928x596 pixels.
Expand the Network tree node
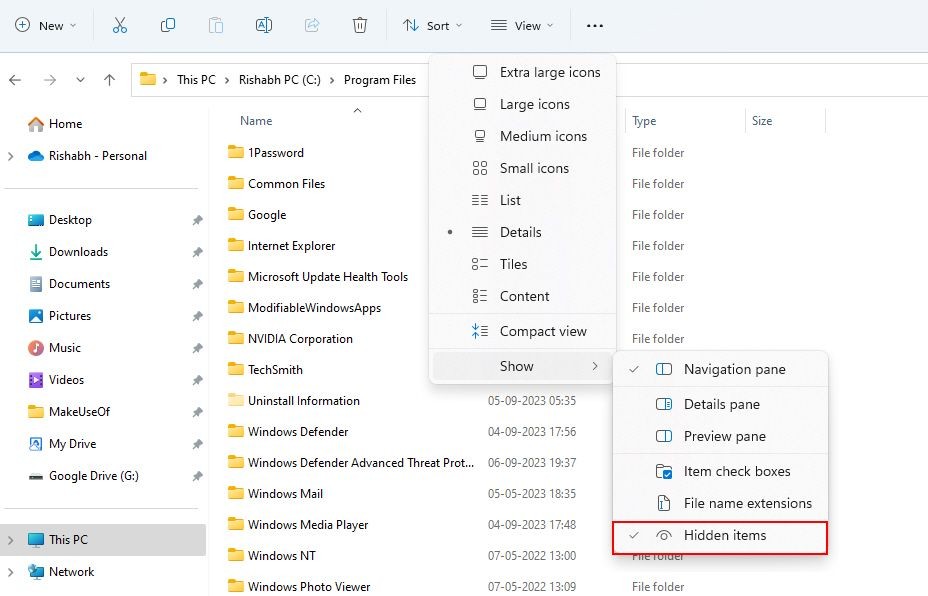pos(11,572)
